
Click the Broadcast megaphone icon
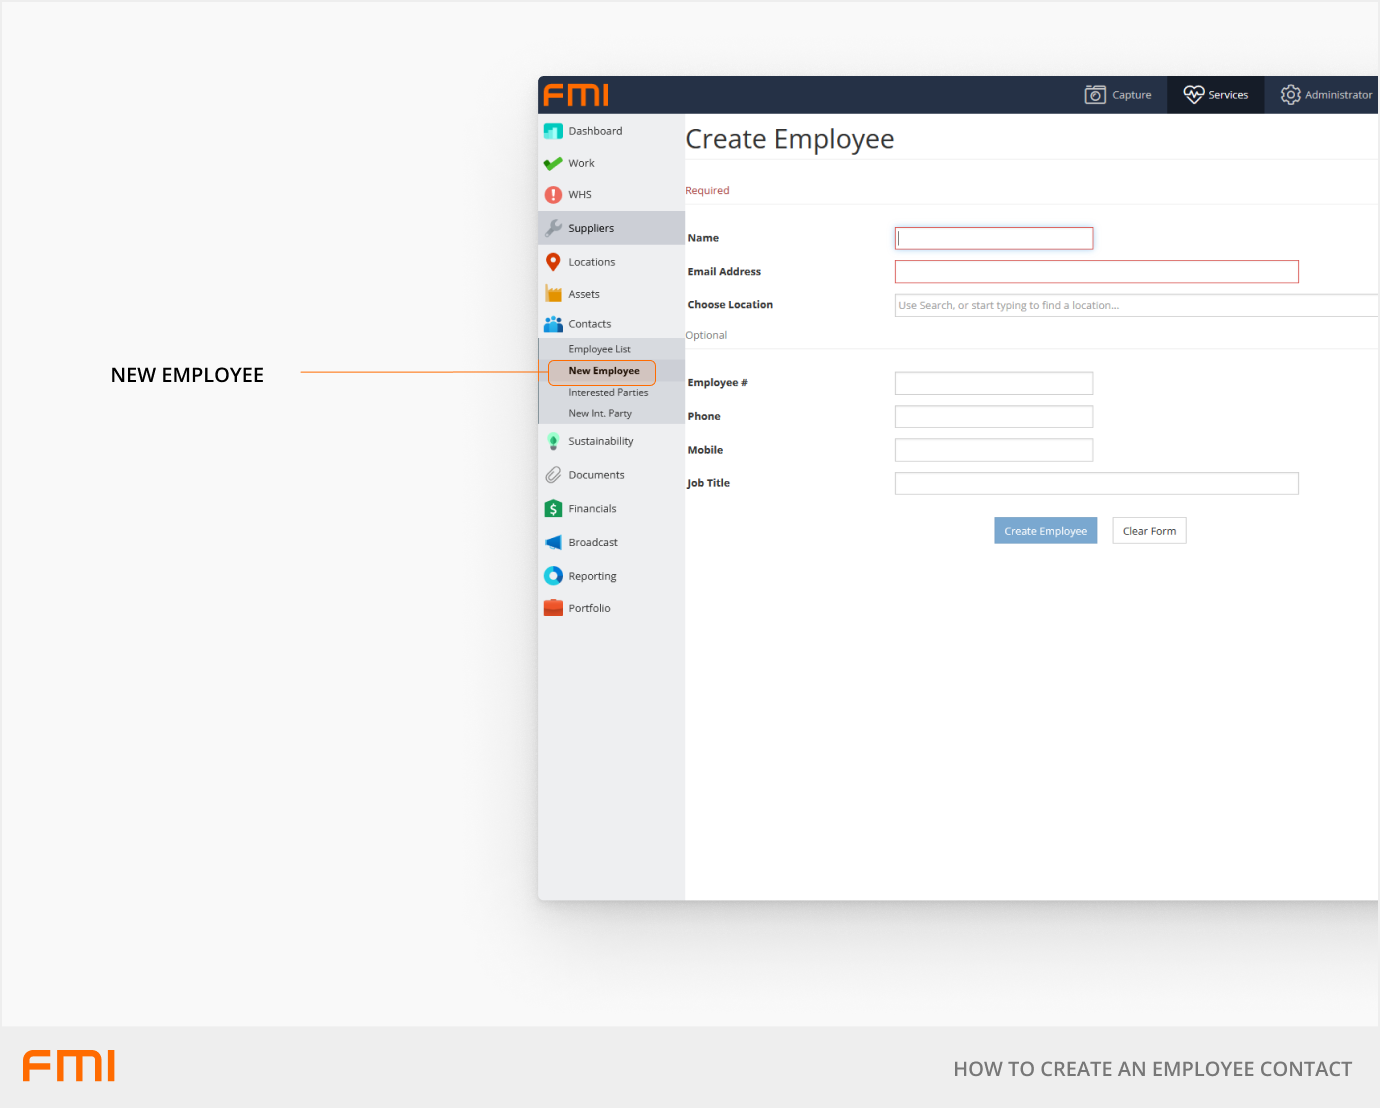[x=553, y=542]
